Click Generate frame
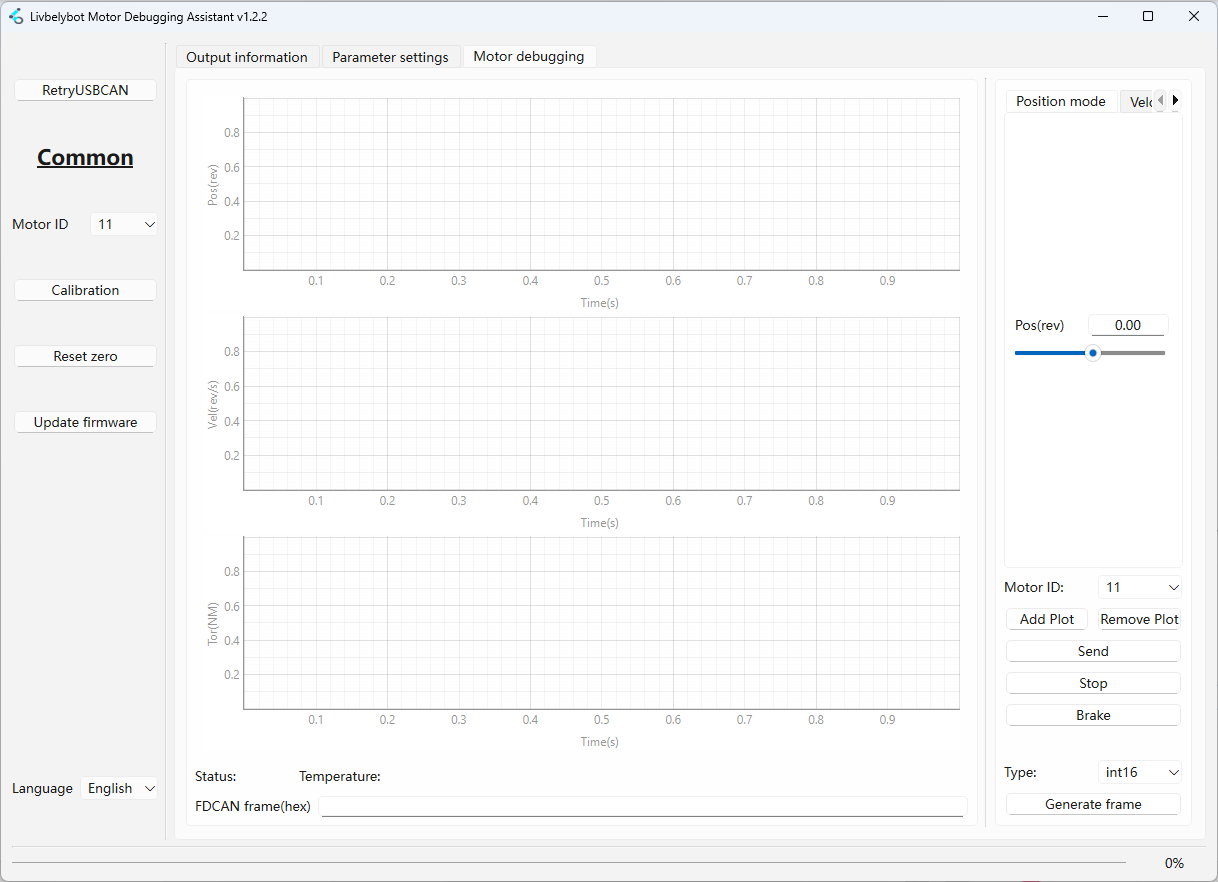Screen dimensions: 1218x882 [1093, 805]
